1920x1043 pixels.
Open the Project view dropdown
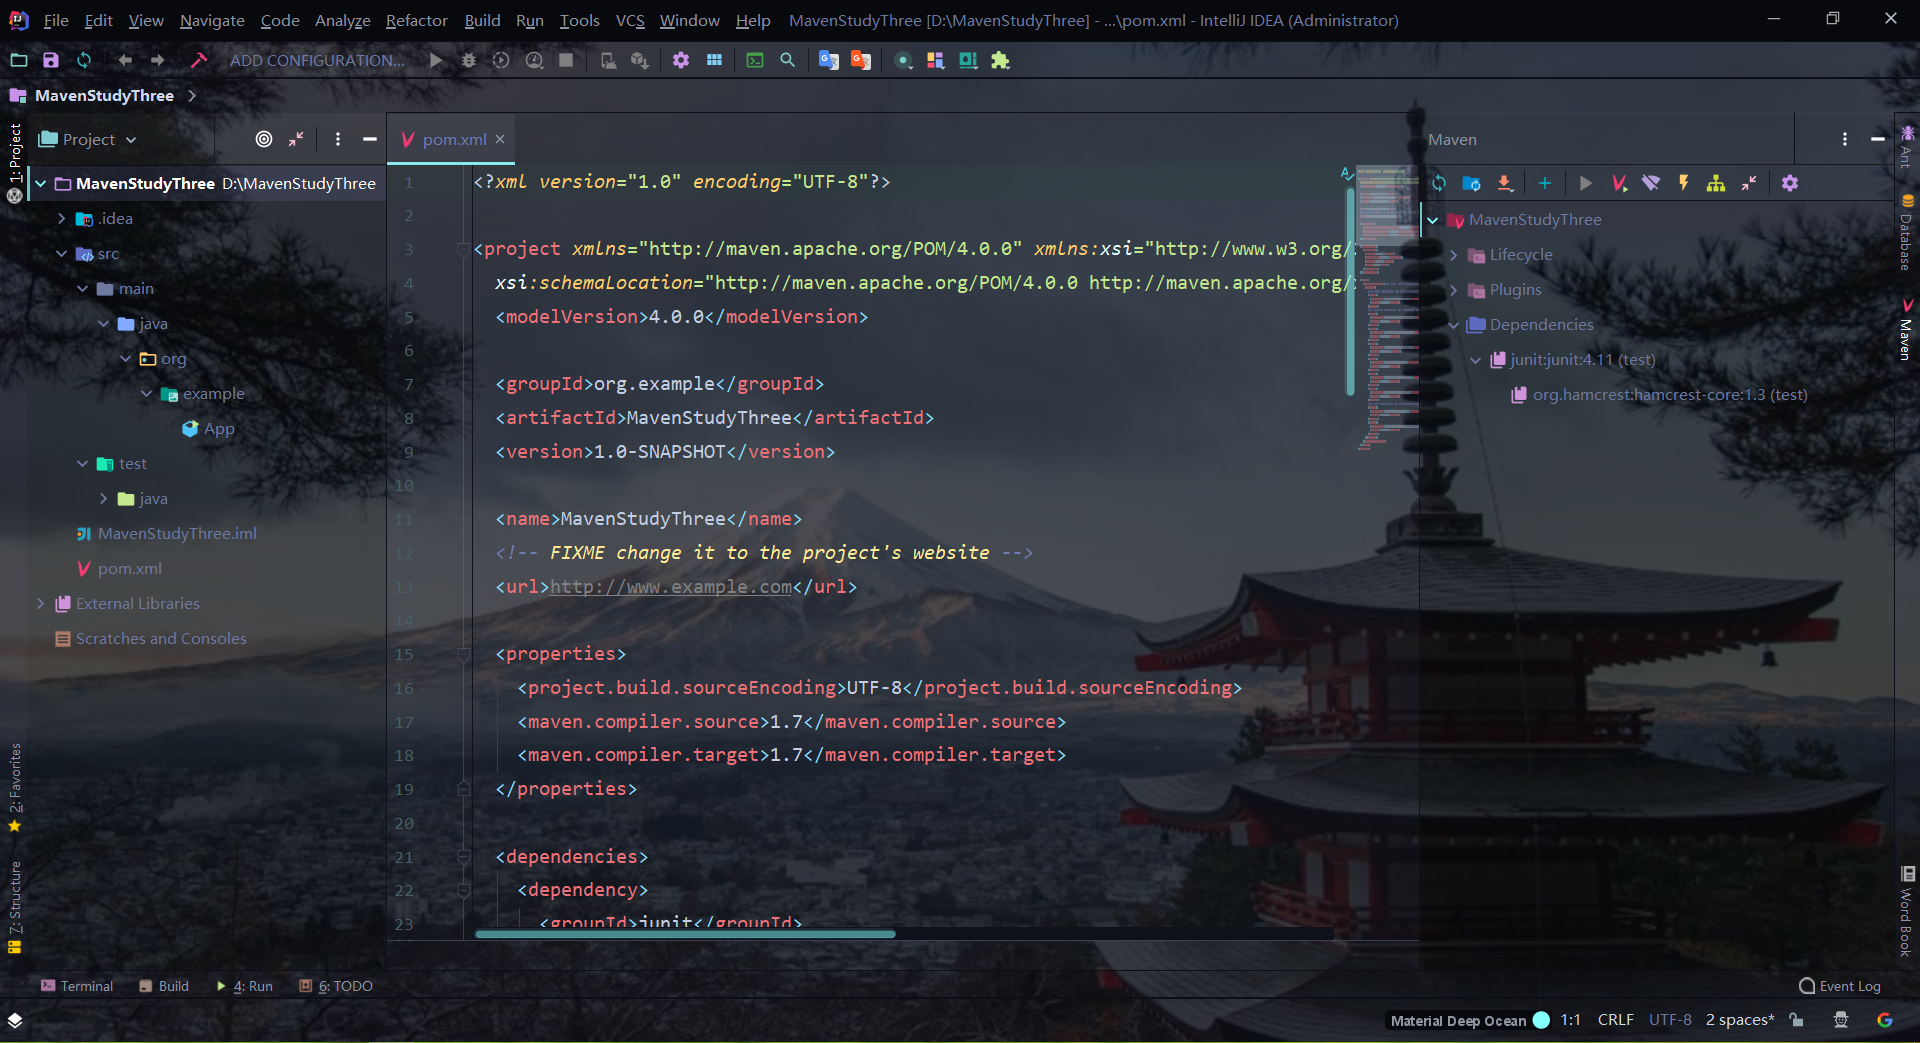(88, 139)
